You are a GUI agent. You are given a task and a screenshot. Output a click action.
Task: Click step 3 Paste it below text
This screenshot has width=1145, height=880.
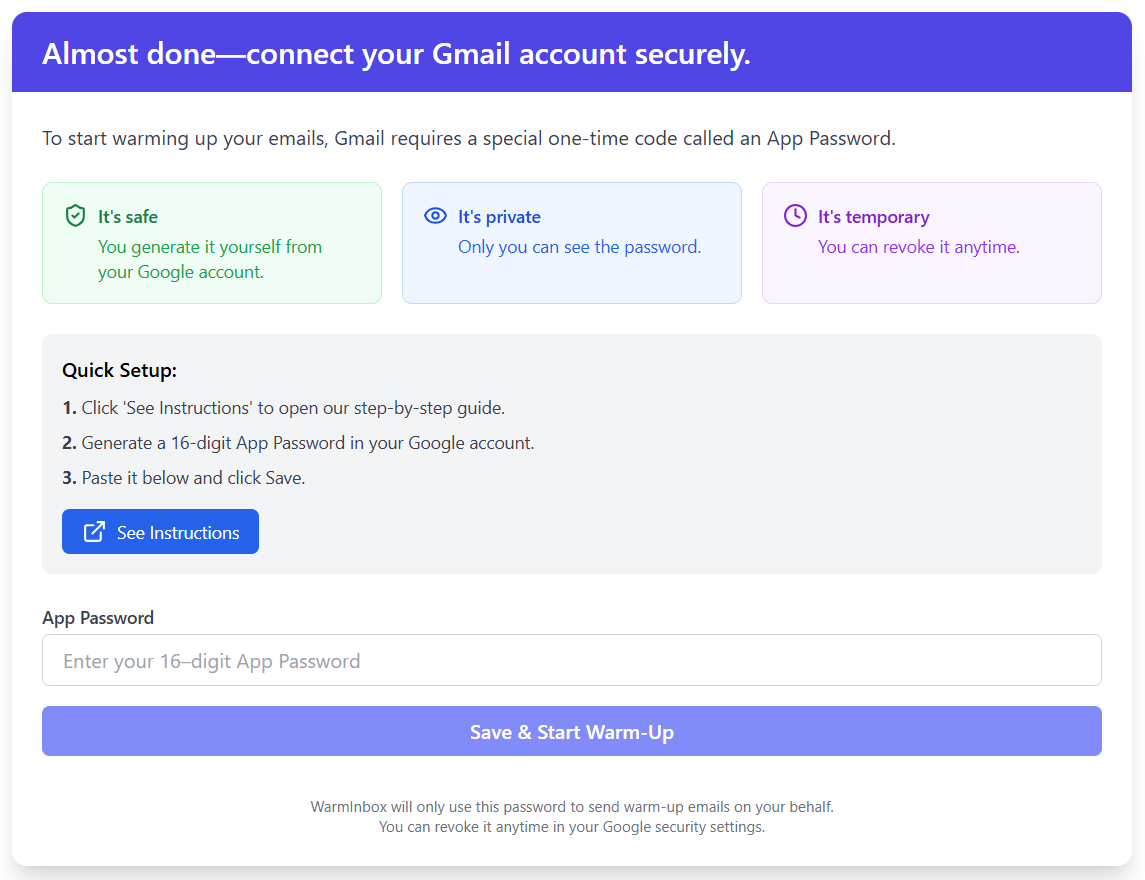pyautogui.click(x=184, y=478)
